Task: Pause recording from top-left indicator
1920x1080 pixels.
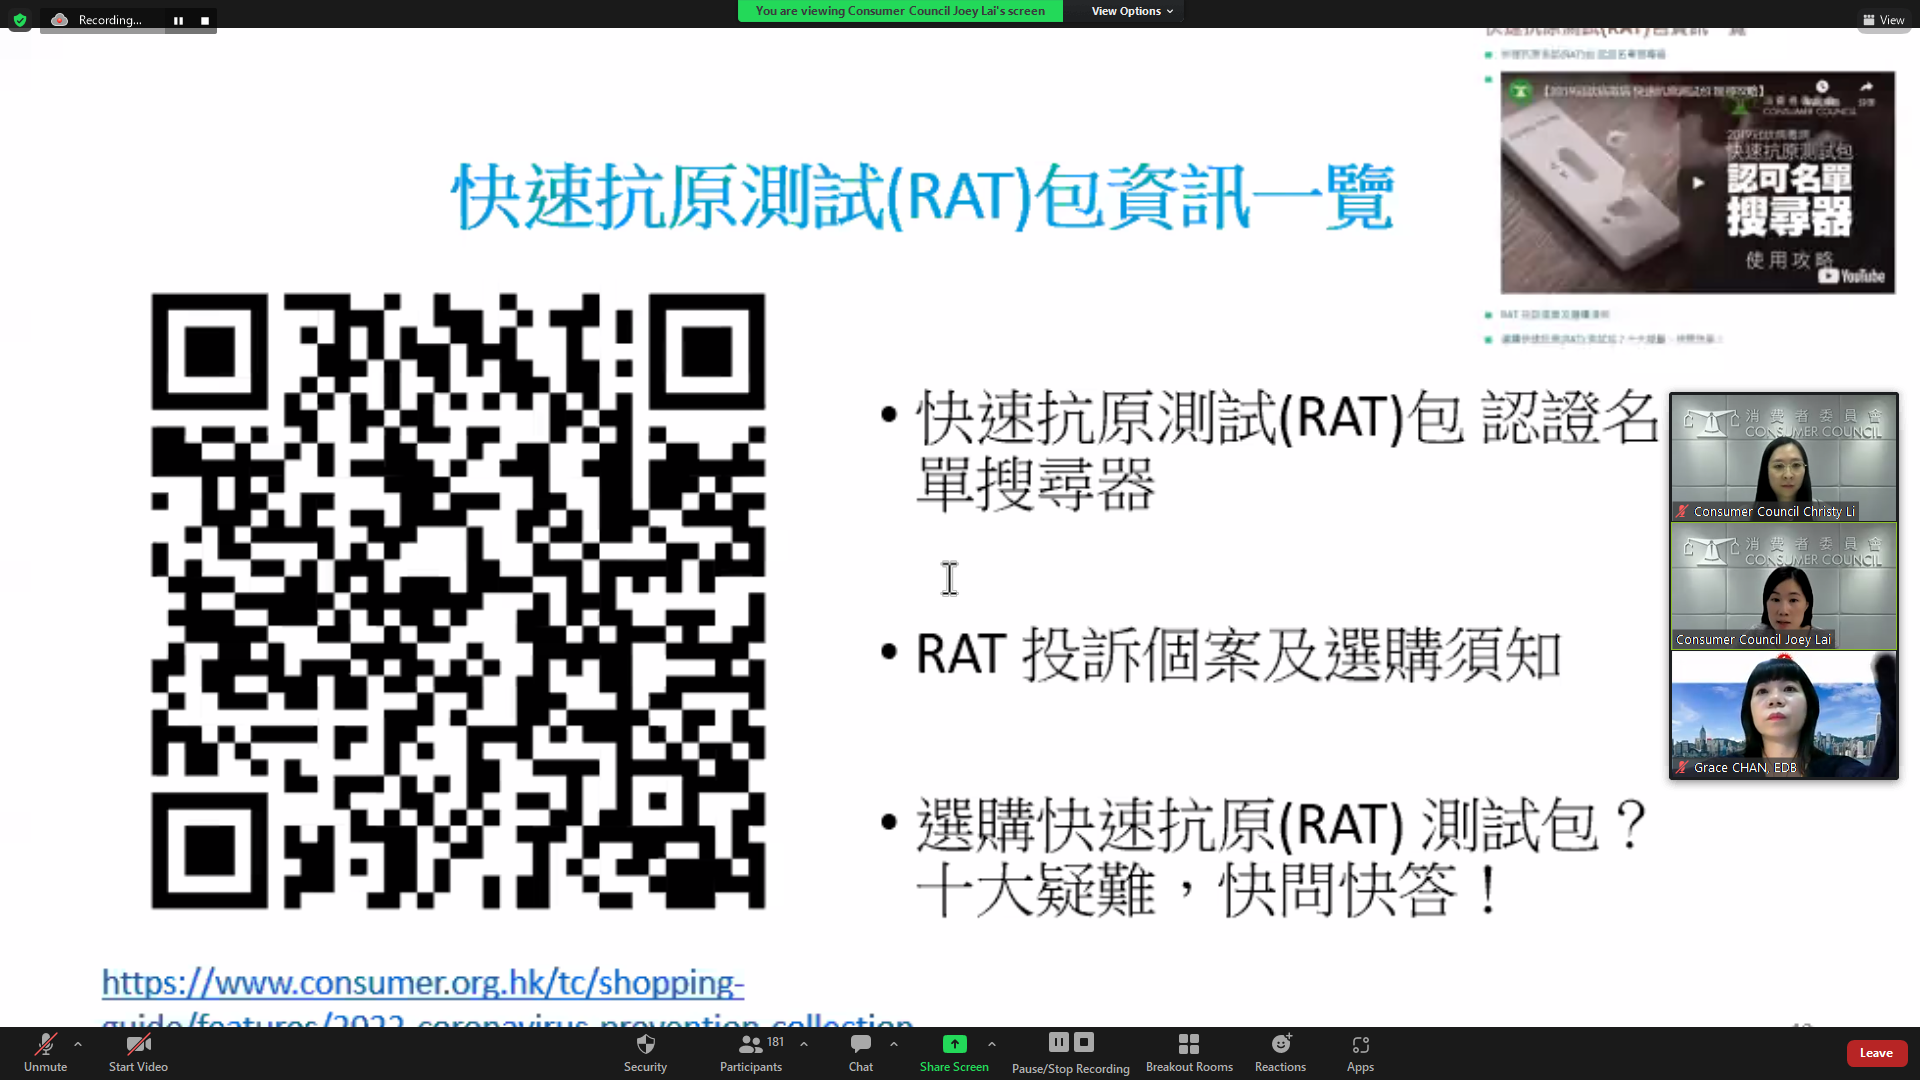Action: point(178,20)
